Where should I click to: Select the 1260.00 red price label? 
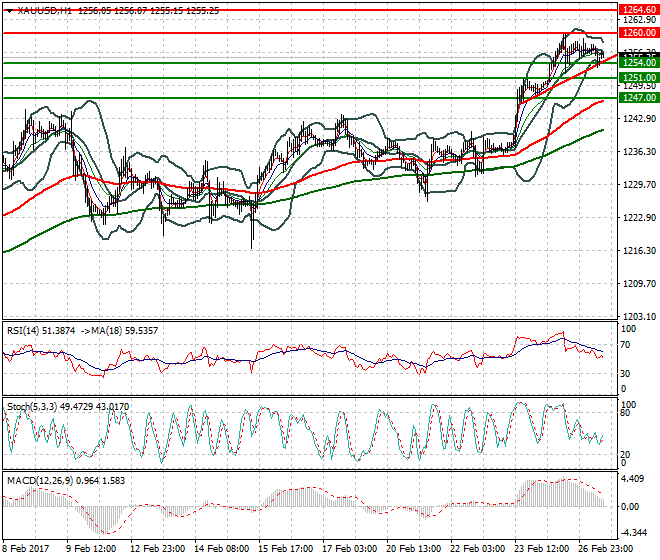(639, 32)
